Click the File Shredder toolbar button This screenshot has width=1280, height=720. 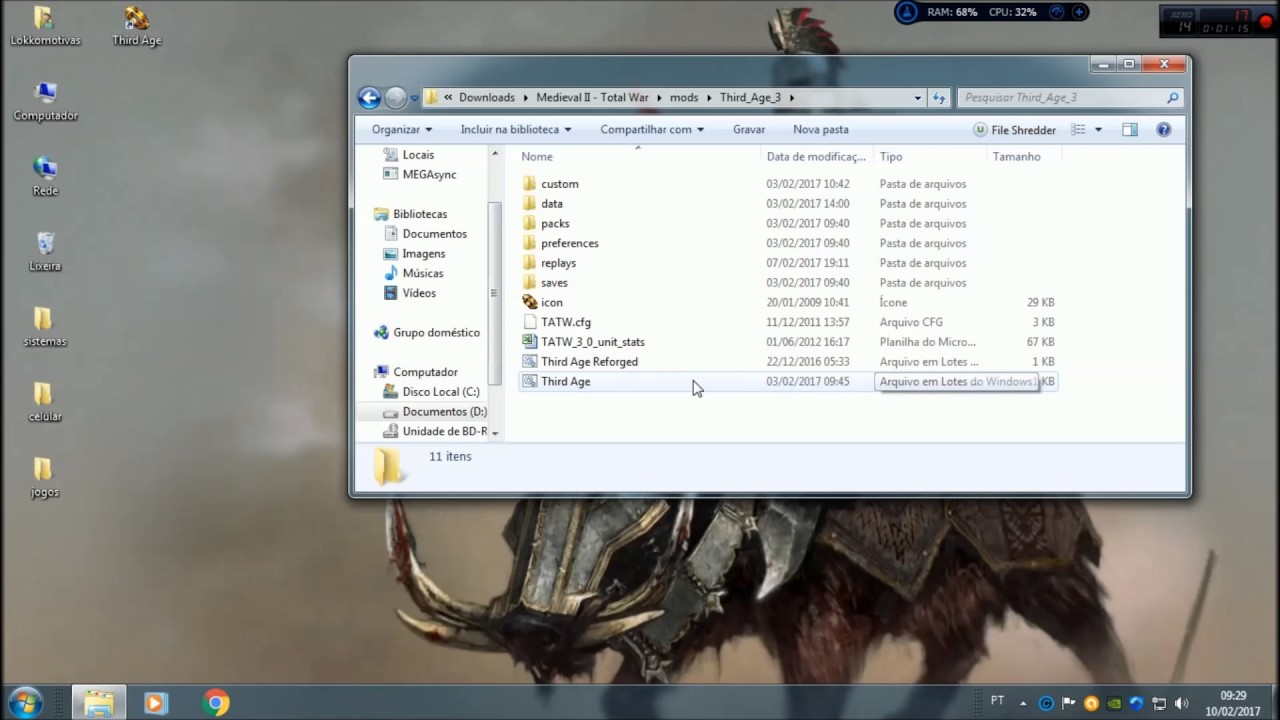click(1014, 130)
